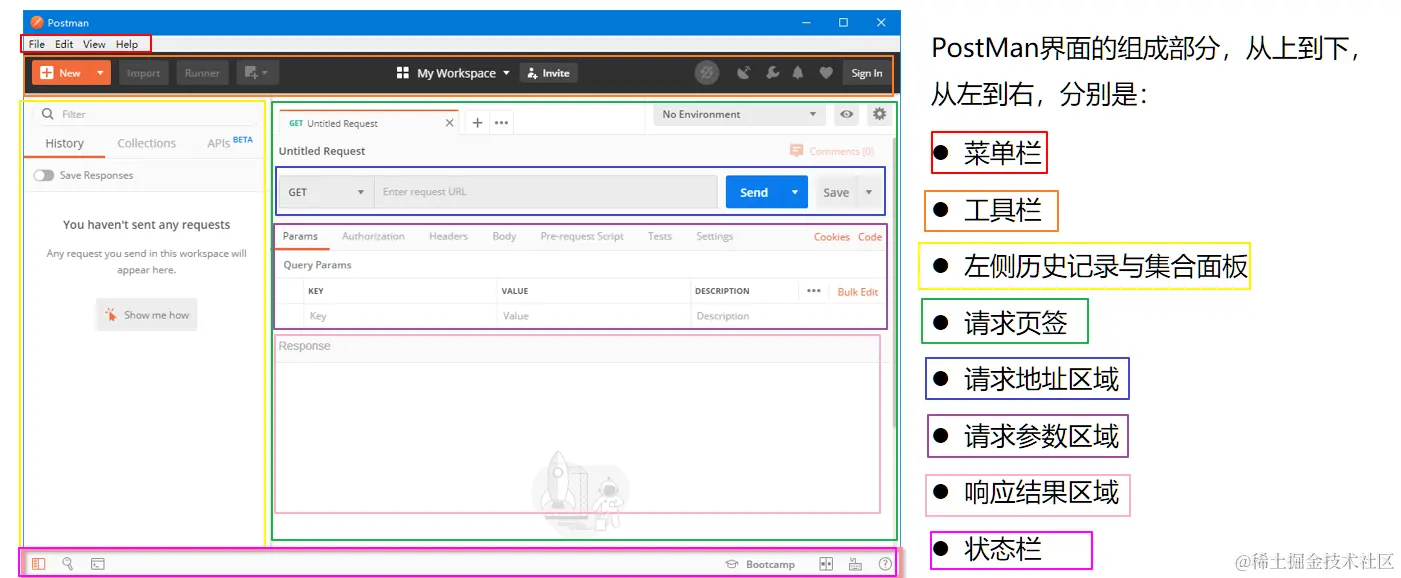Open the GET method dropdown
Viewport: 1401px width, 578px height.
326,192
